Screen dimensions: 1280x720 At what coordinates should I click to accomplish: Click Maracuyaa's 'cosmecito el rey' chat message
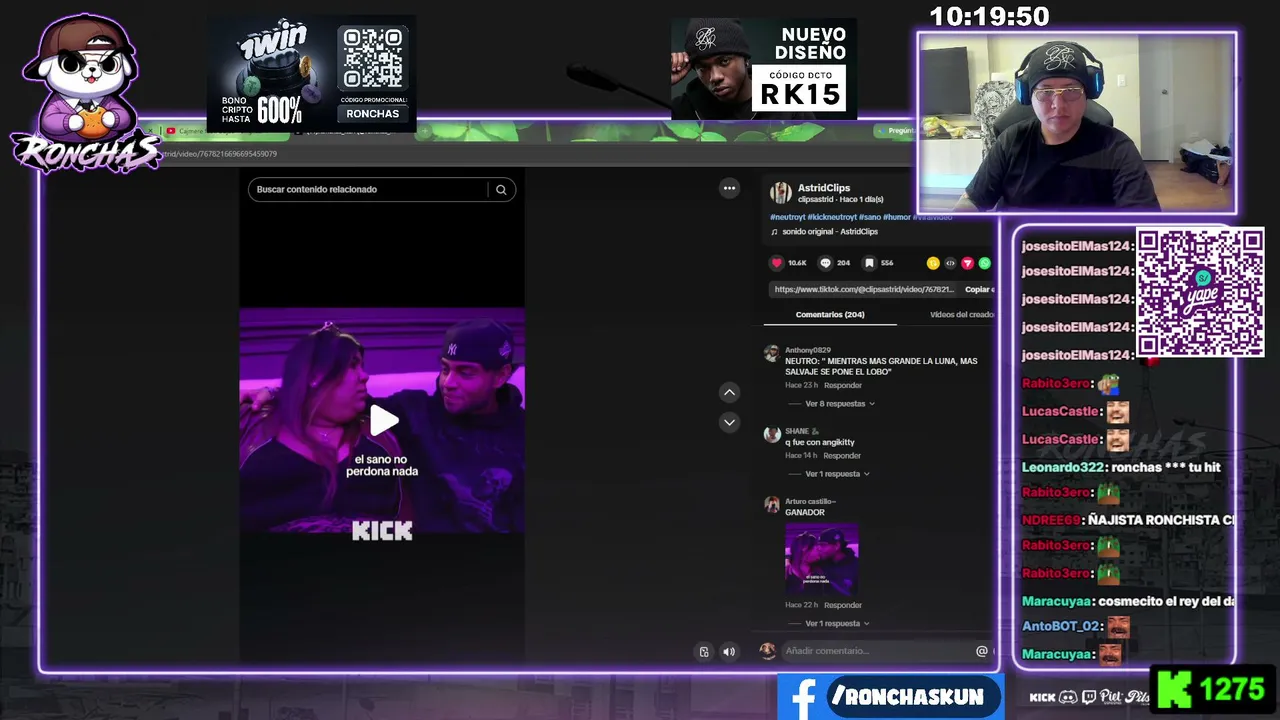1128,602
